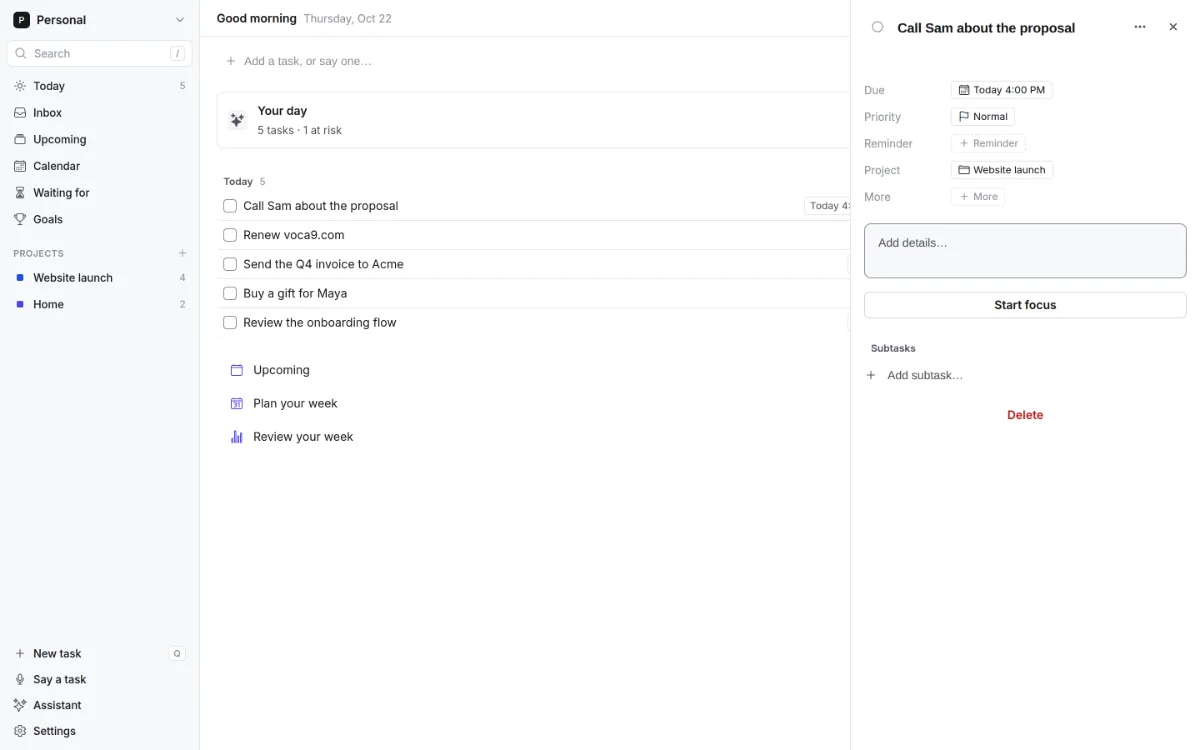This screenshot has height=750, width=1200.
Task: Click the task title Call Sam about the proposal in panel
Action: tap(986, 28)
